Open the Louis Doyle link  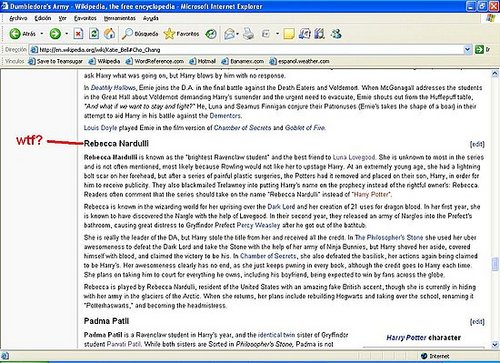pyautogui.click(x=100, y=128)
